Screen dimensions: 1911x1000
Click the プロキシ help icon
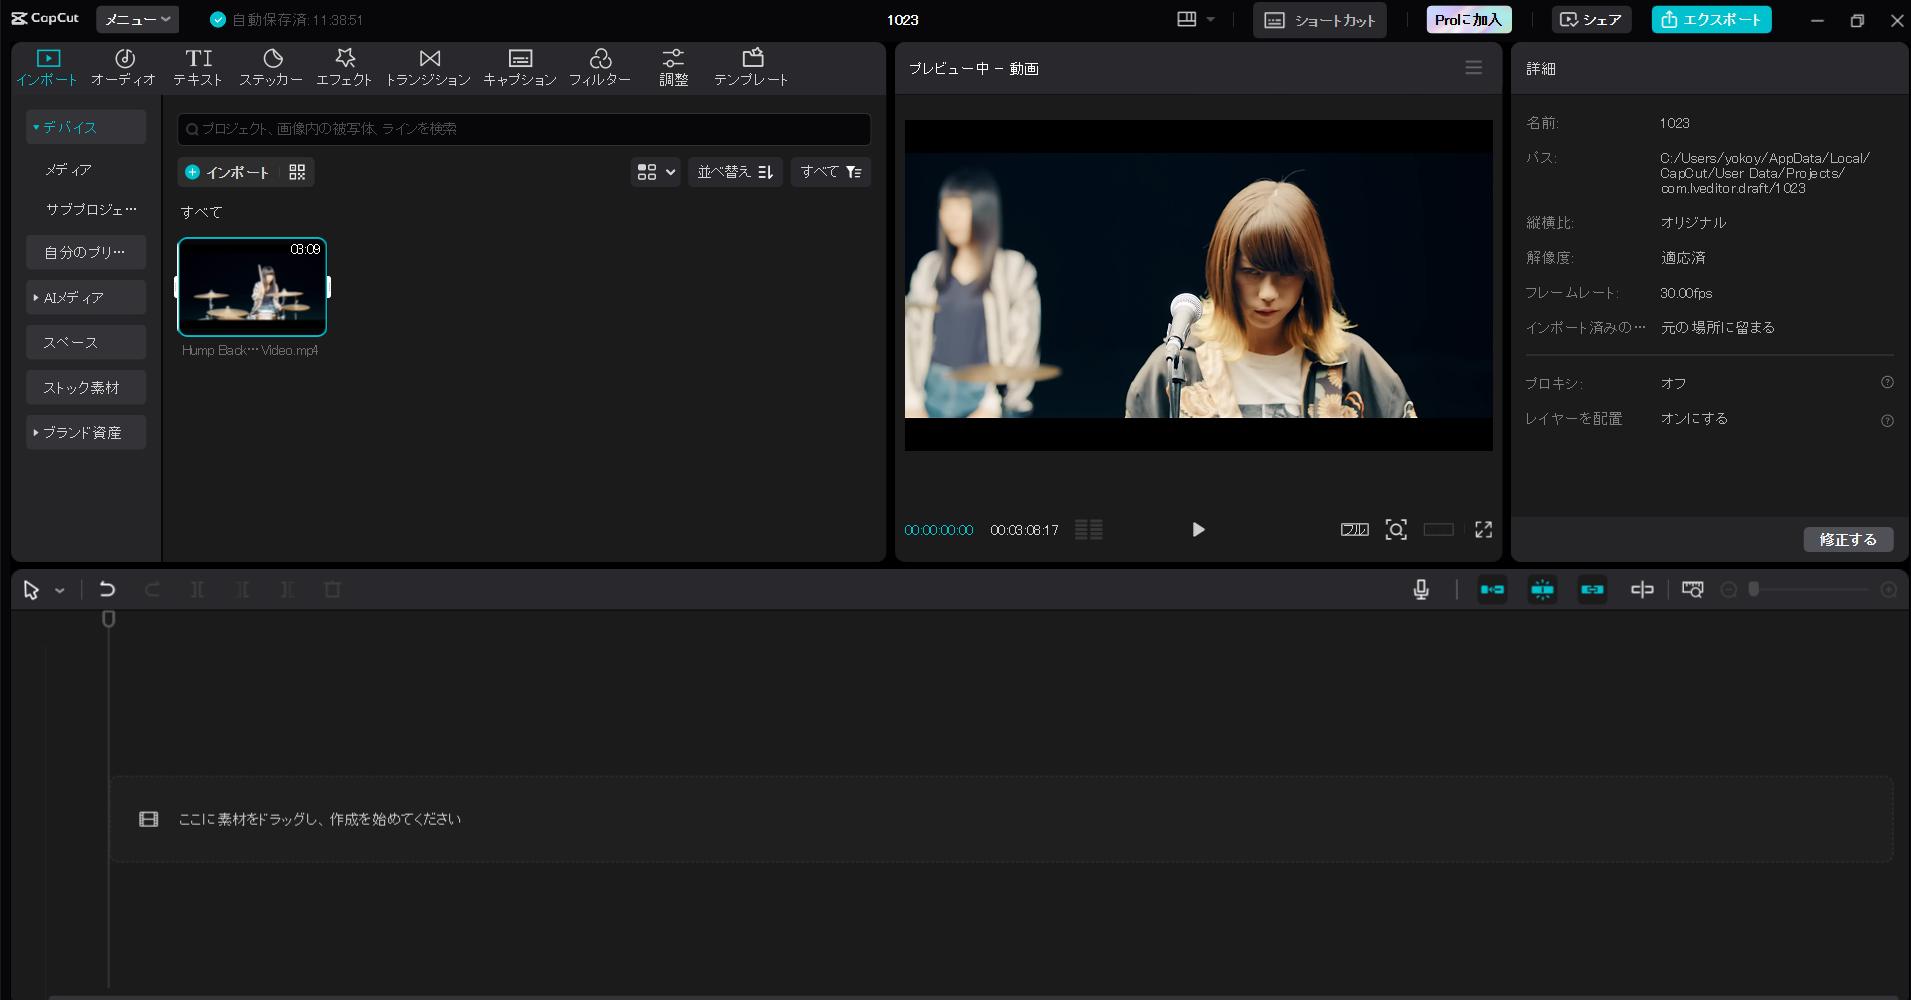[1887, 382]
